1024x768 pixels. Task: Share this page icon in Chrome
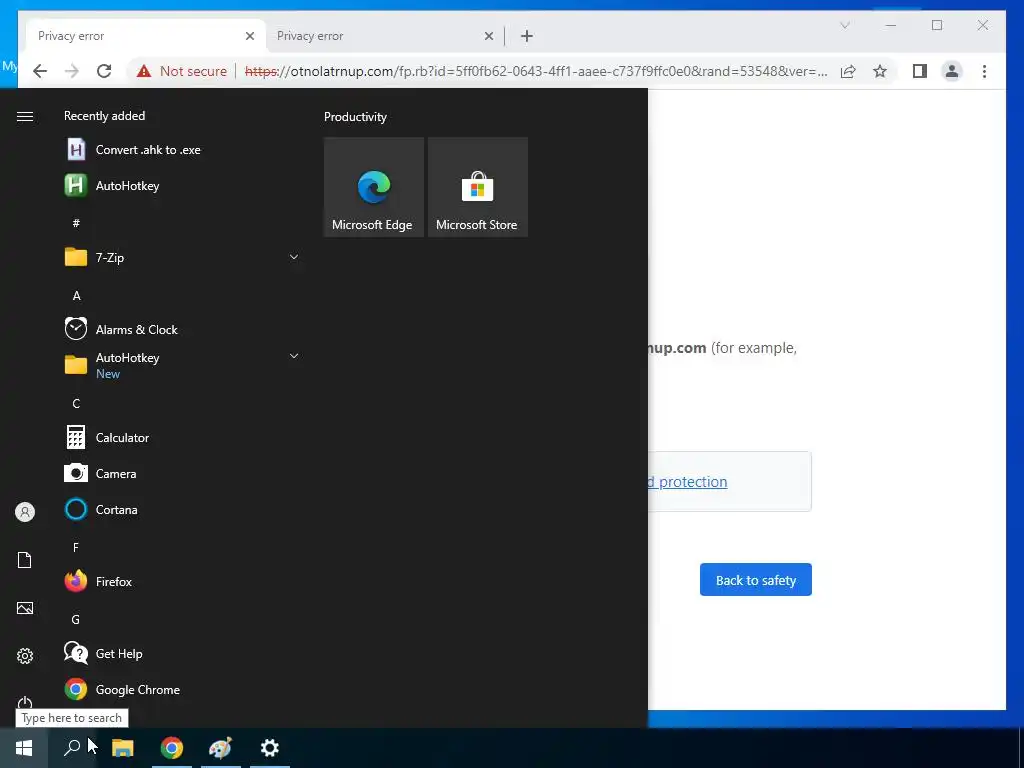pos(848,71)
